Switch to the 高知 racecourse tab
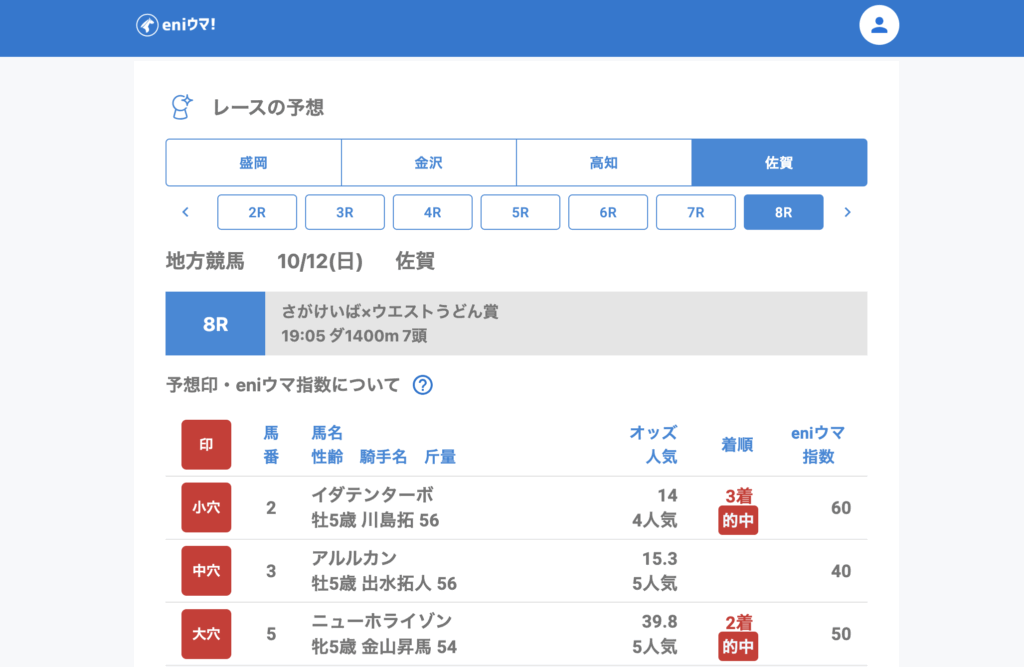The height and width of the screenshot is (667, 1024). tap(603, 162)
